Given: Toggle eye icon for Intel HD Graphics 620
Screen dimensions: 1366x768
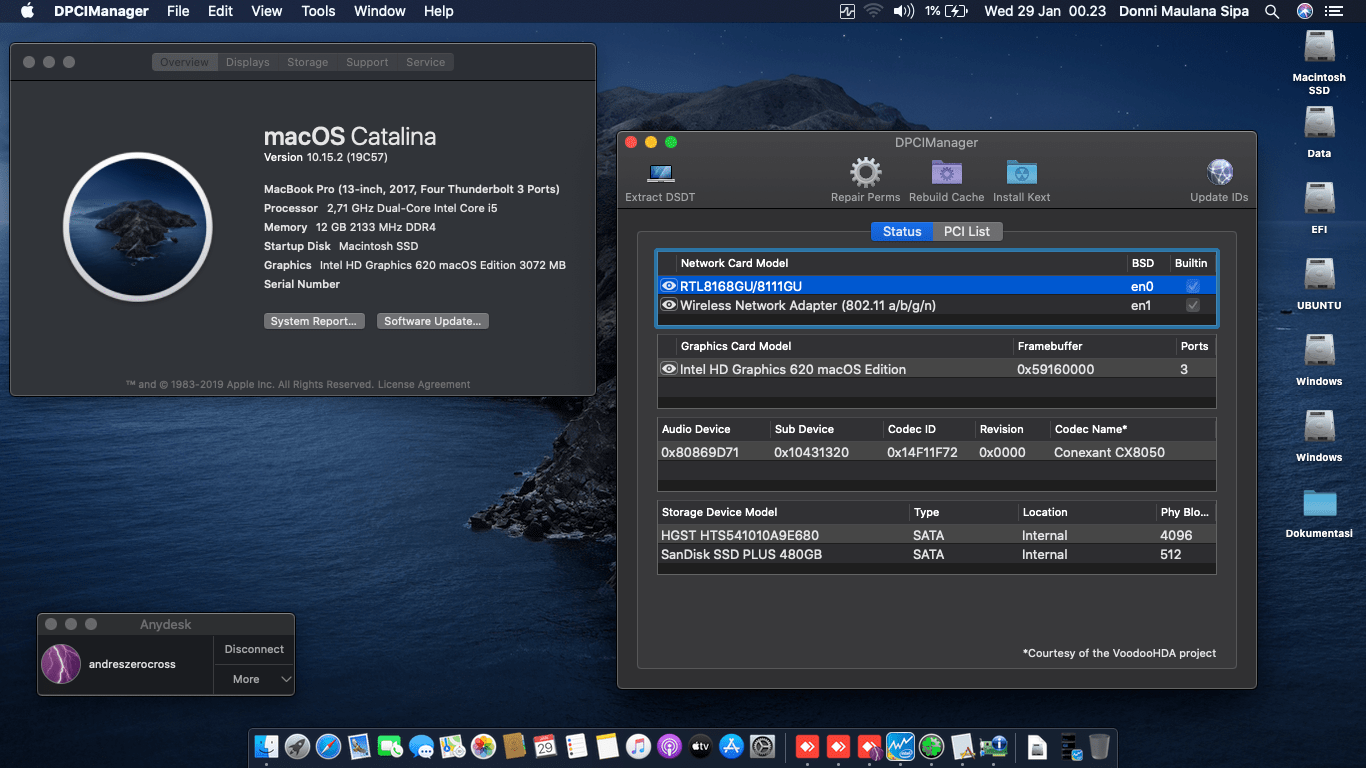Looking at the screenshot, I should click(669, 369).
